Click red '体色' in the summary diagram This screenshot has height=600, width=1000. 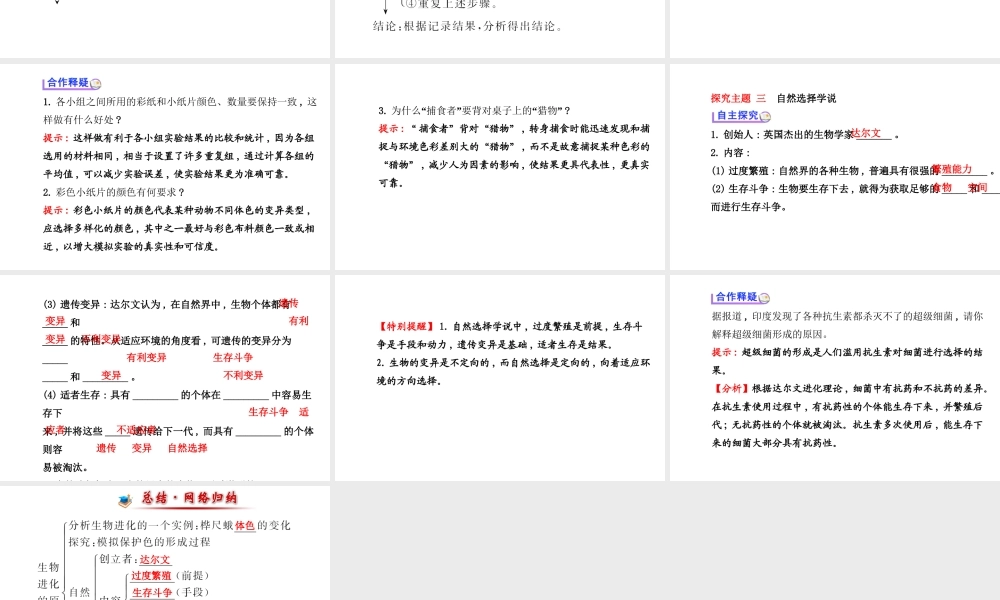(245, 525)
